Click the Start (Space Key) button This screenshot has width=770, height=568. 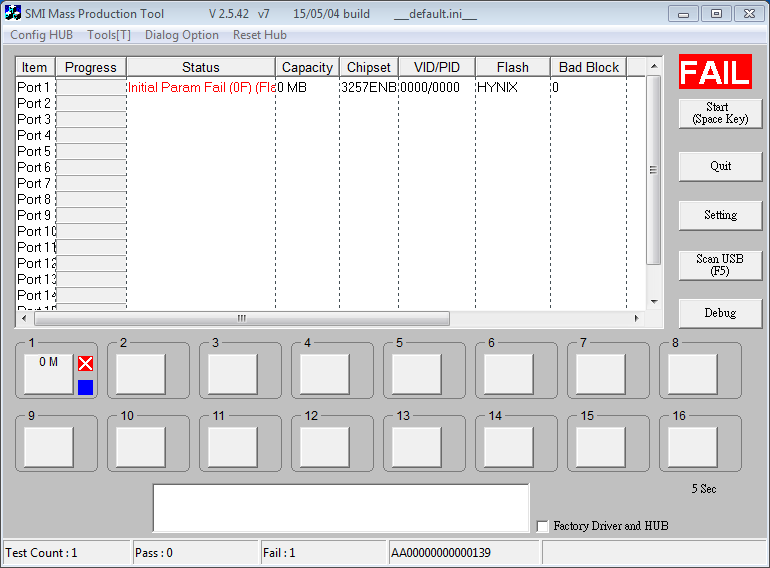tap(720, 113)
